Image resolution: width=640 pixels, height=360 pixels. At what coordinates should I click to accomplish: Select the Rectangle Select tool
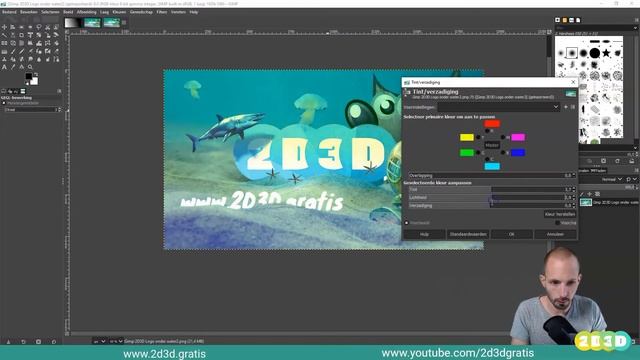coord(21,27)
